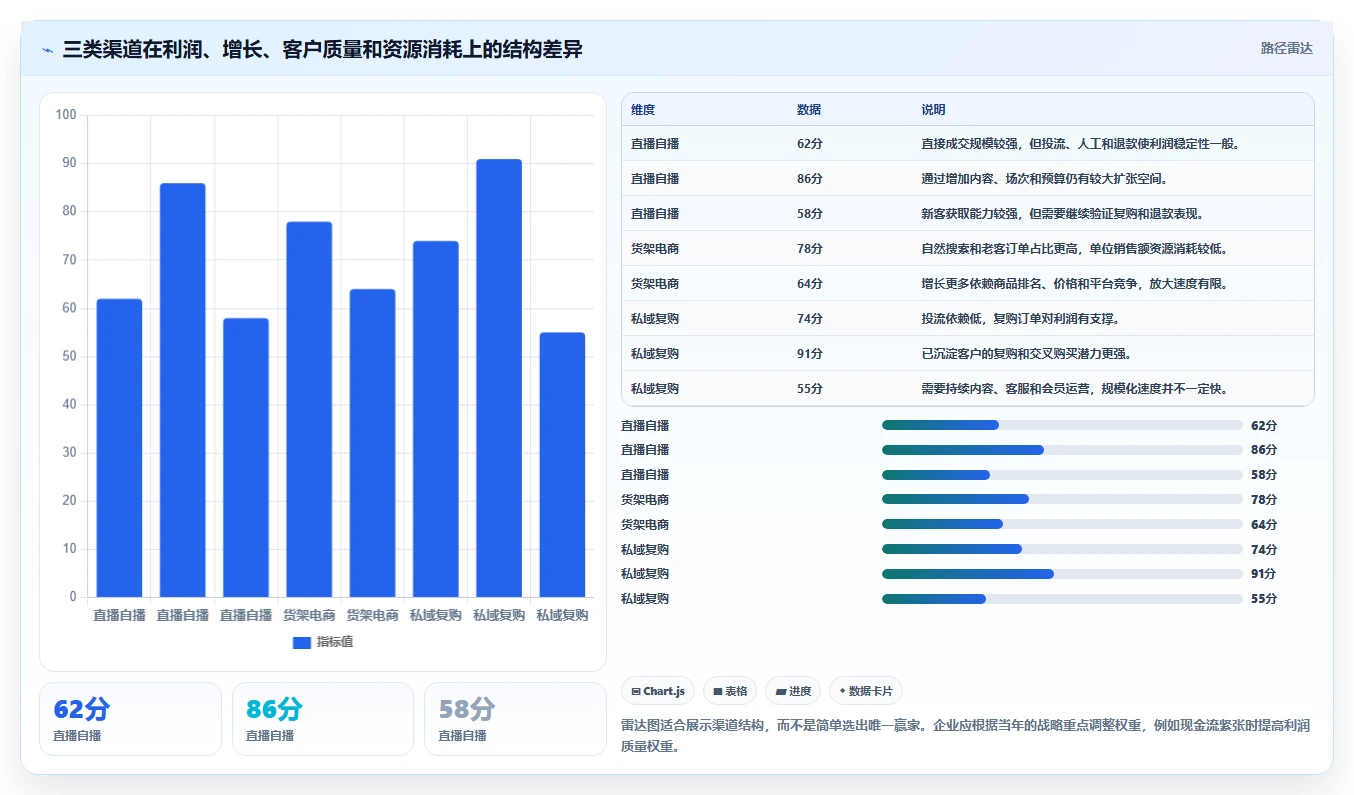
Task: Click the 100 label on the y-axis
Action: pos(66,115)
